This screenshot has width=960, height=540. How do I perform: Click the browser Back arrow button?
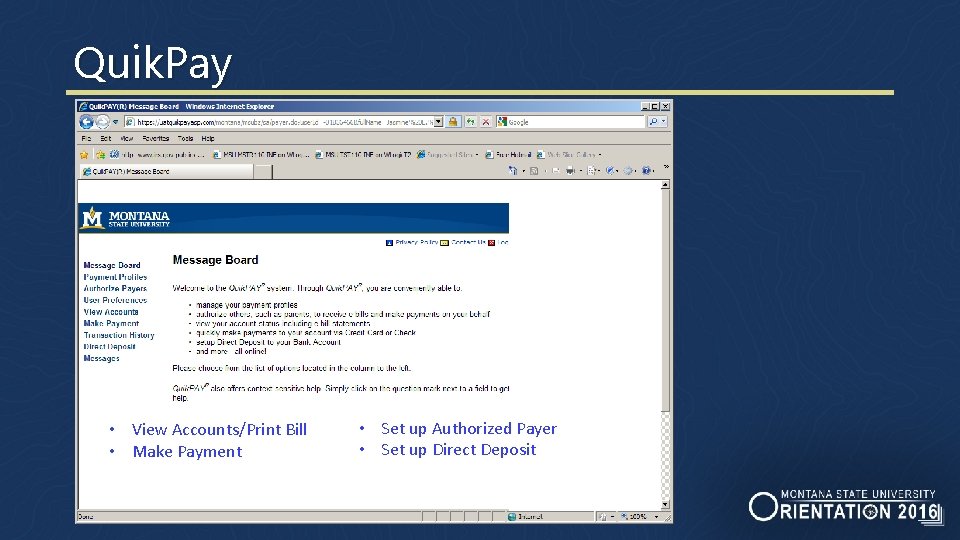(86, 122)
